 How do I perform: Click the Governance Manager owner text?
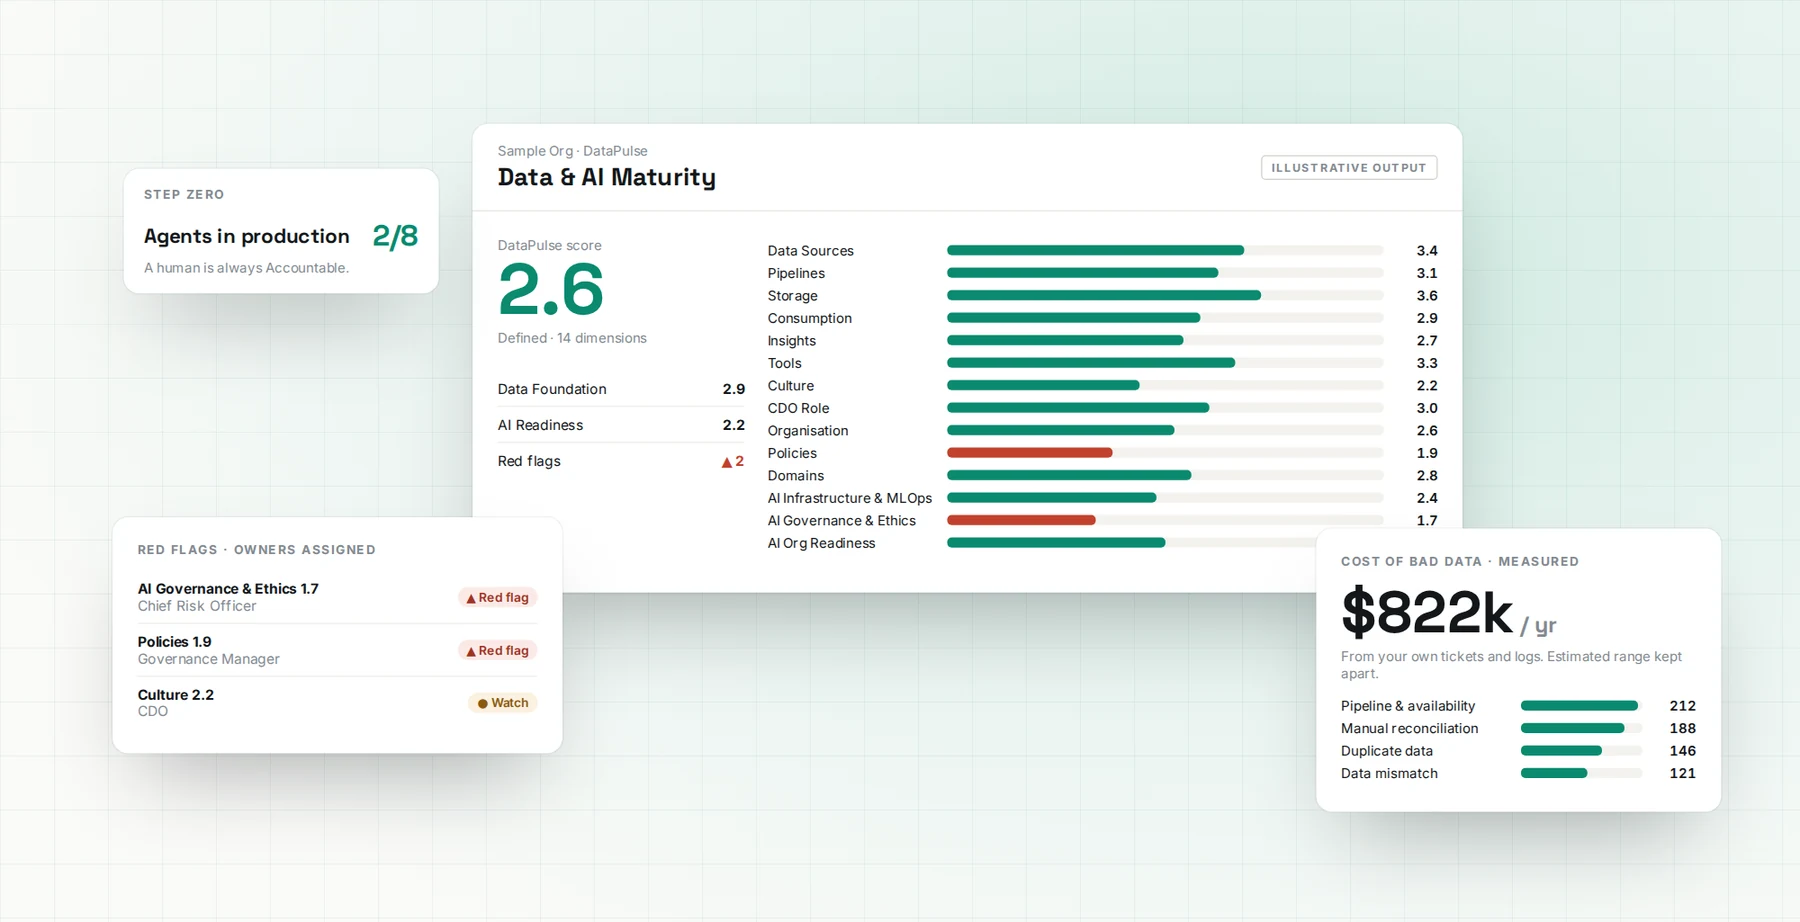[209, 659]
